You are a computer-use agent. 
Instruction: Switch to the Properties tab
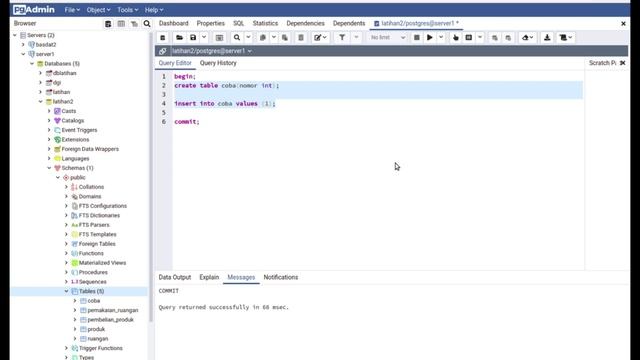[211, 23]
